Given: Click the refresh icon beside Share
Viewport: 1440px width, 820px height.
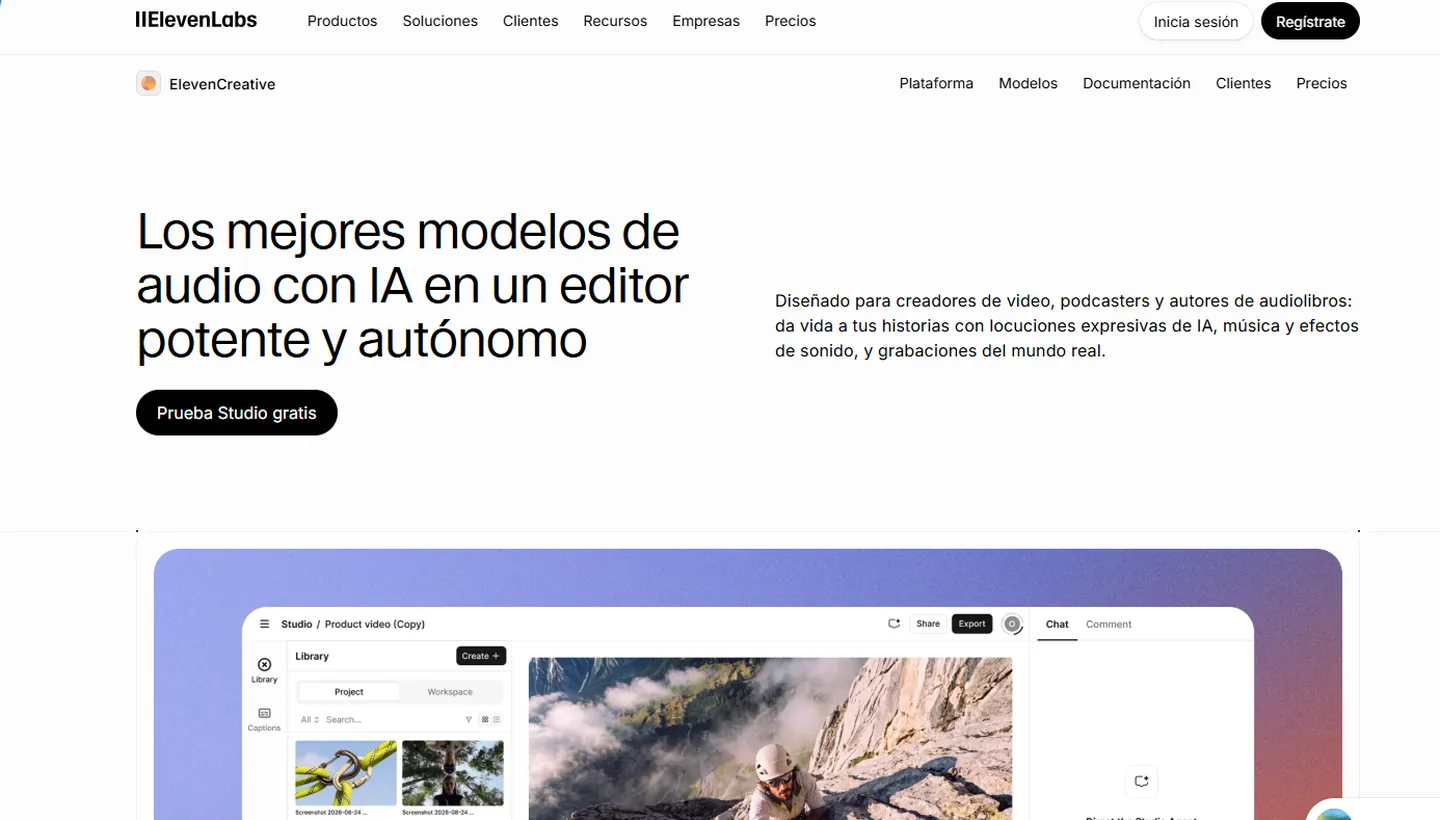Looking at the screenshot, I should [894, 624].
